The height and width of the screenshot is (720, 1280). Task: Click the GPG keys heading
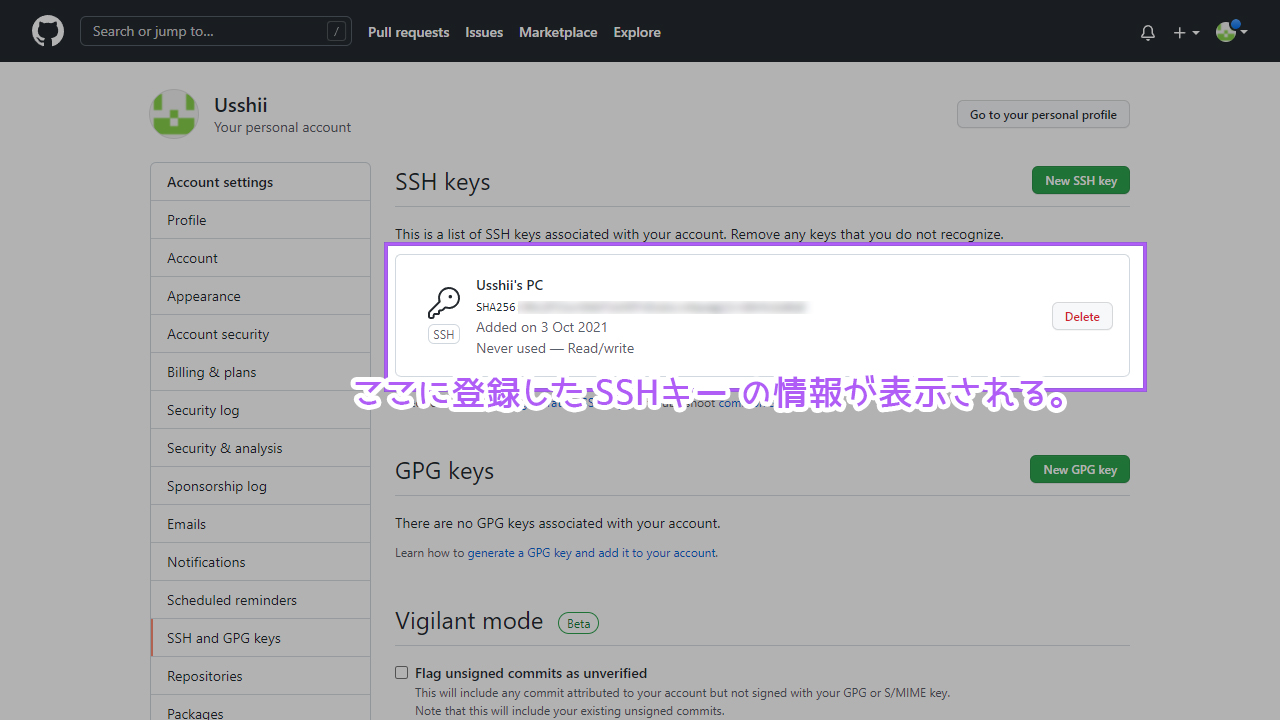[x=445, y=470]
